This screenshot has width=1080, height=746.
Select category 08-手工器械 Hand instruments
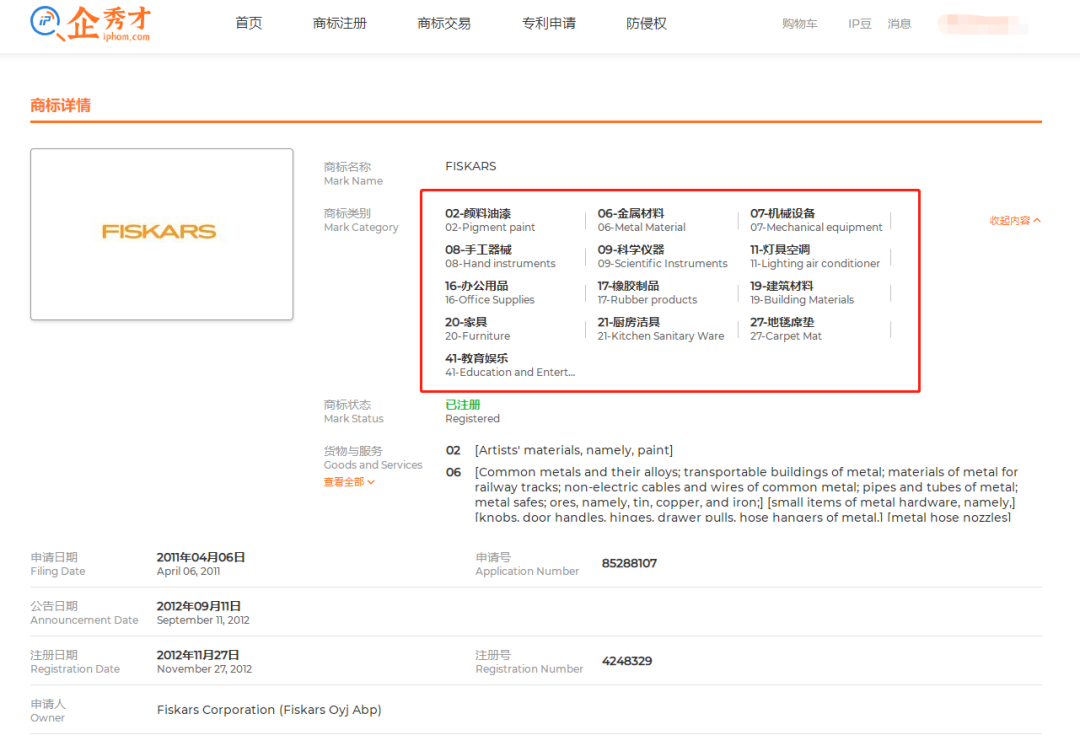tap(500, 256)
